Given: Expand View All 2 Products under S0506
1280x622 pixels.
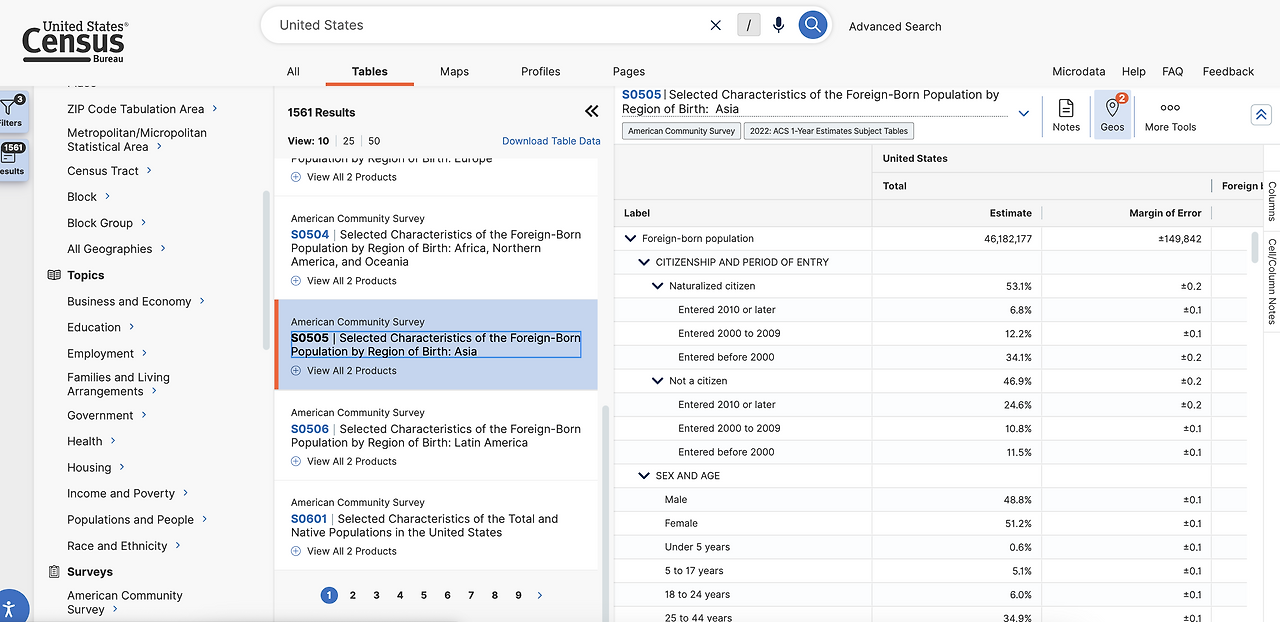Looking at the screenshot, I should [343, 461].
